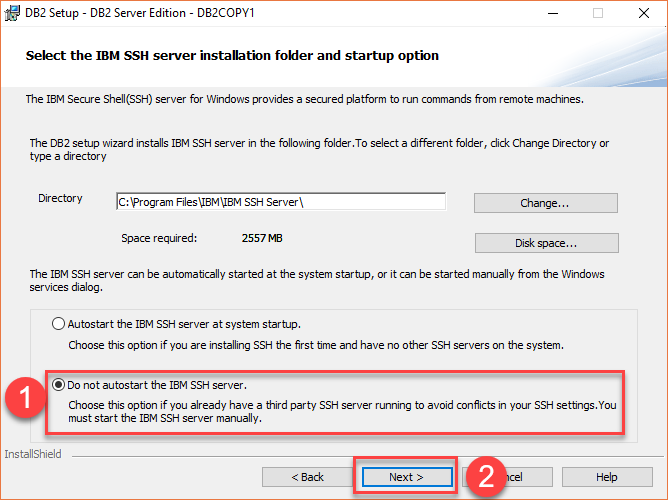
Task: Click the text mentioning Change Directory
Action: tap(319, 149)
